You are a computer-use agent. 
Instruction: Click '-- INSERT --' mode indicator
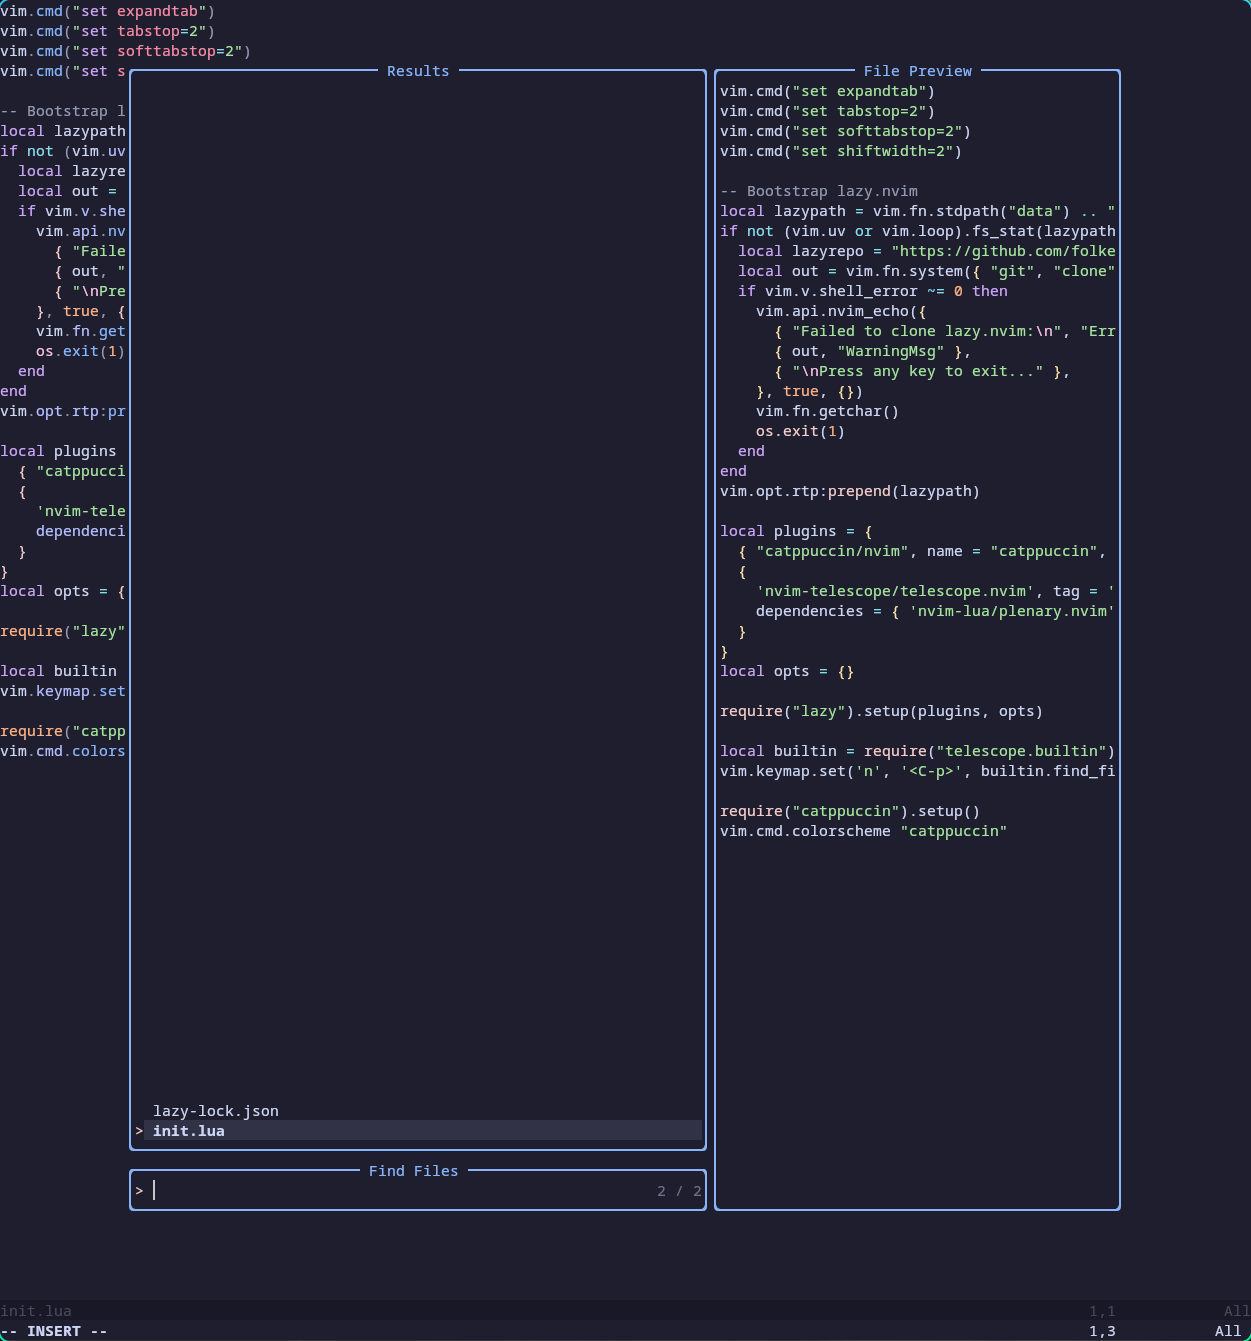click(x=54, y=1331)
